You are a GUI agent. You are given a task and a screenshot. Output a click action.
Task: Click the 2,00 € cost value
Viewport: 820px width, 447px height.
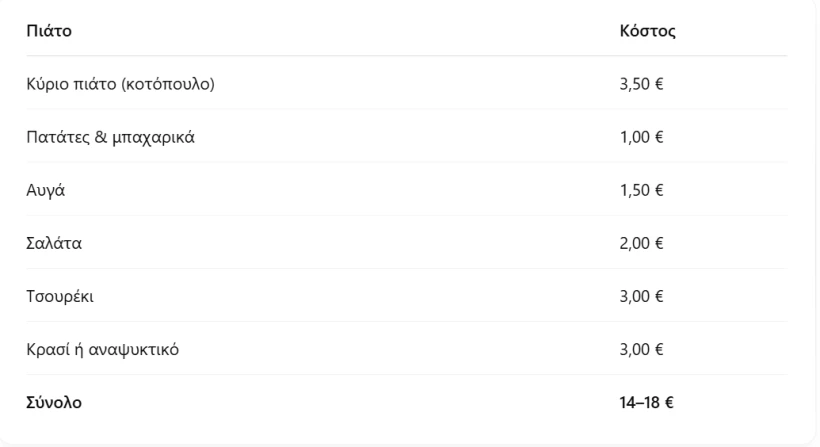[641, 244]
